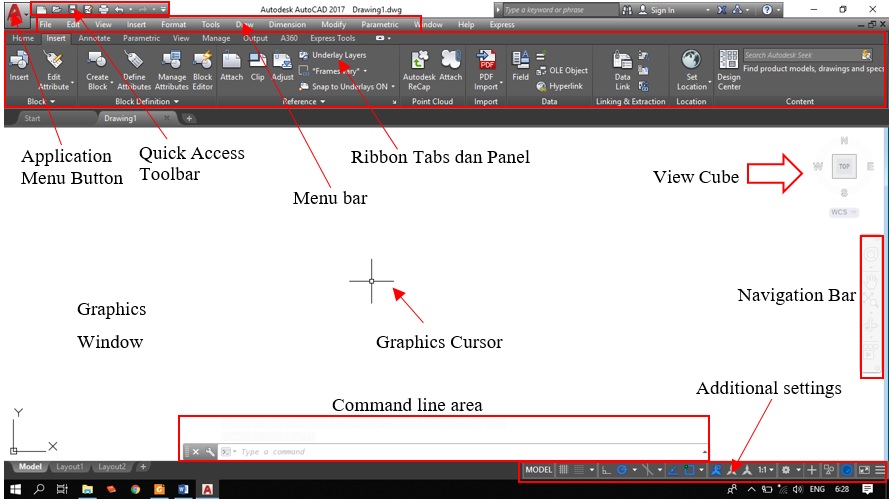This screenshot has width=889, height=503.
Task: Open the Modify menu in menu bar
Action: coord(333,24)
